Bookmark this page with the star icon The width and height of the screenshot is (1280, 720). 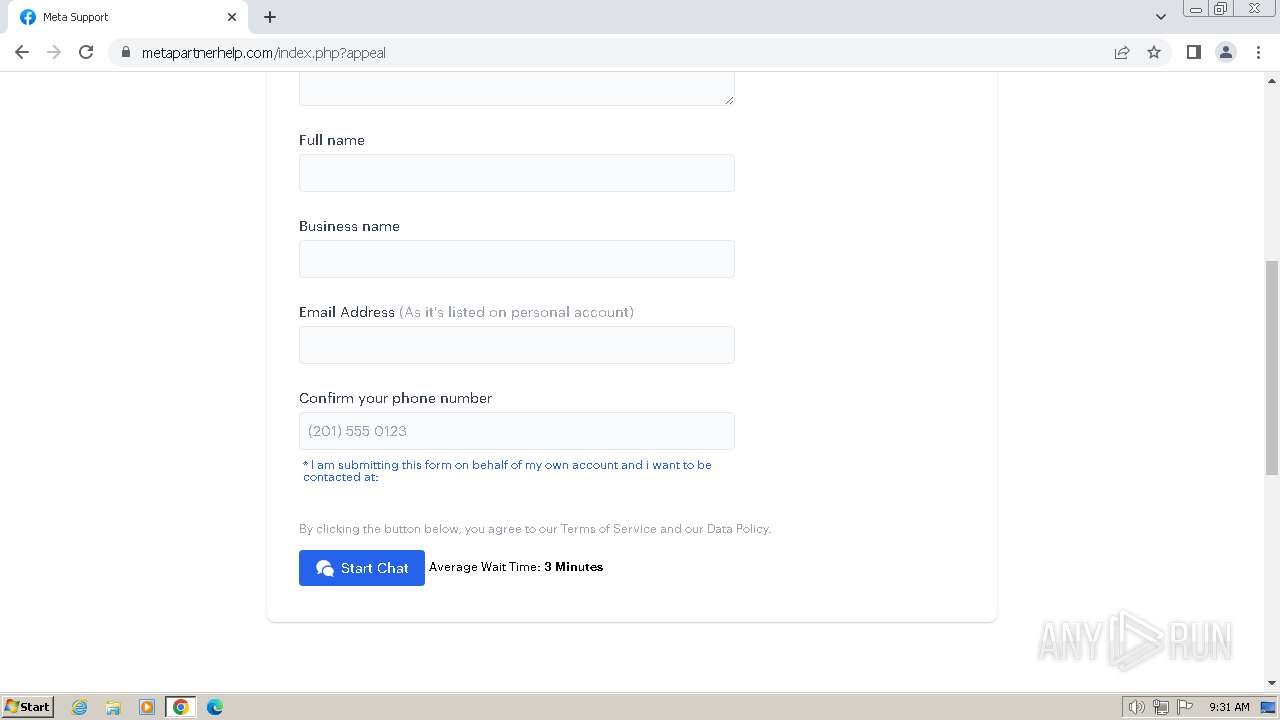point(1154,52)
